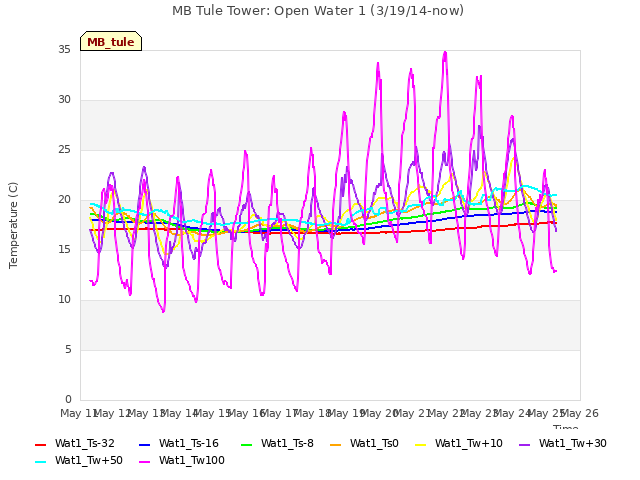Click the 30 y-axis tick label
640x480 pixels.
coord(64,100)
